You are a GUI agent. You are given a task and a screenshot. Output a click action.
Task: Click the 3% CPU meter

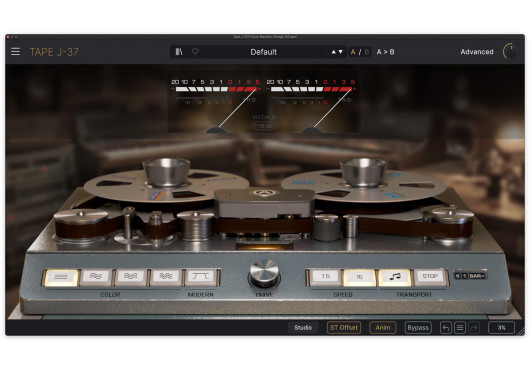click(x=502, y=327)
